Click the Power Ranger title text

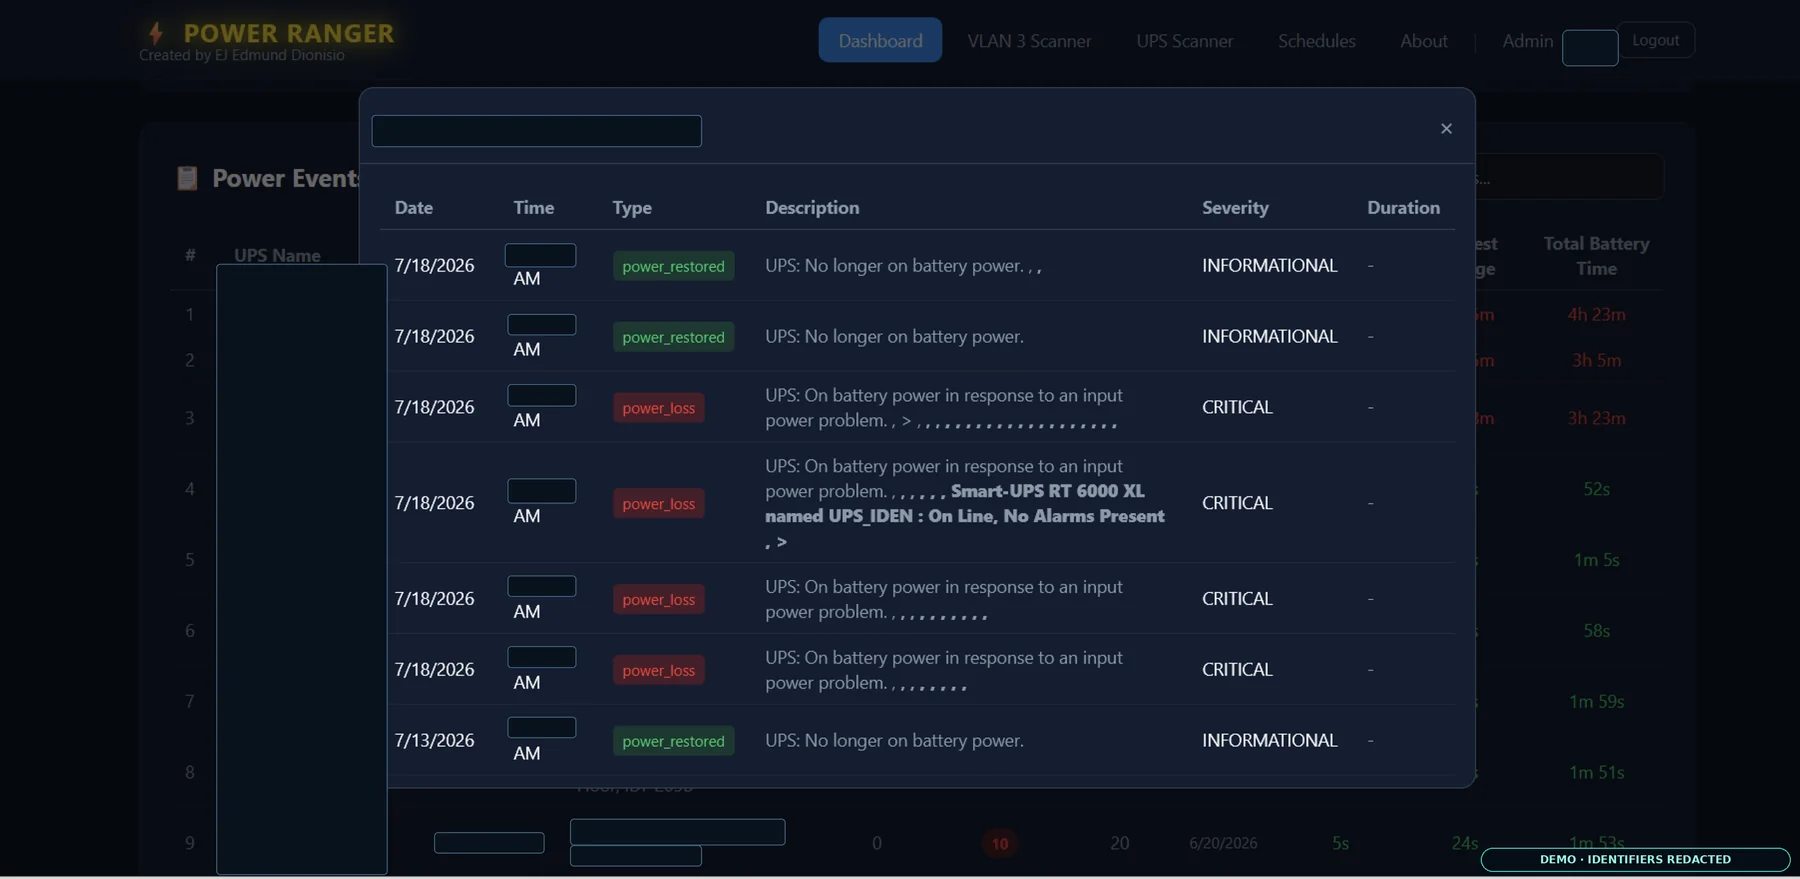tap(289, 33)
